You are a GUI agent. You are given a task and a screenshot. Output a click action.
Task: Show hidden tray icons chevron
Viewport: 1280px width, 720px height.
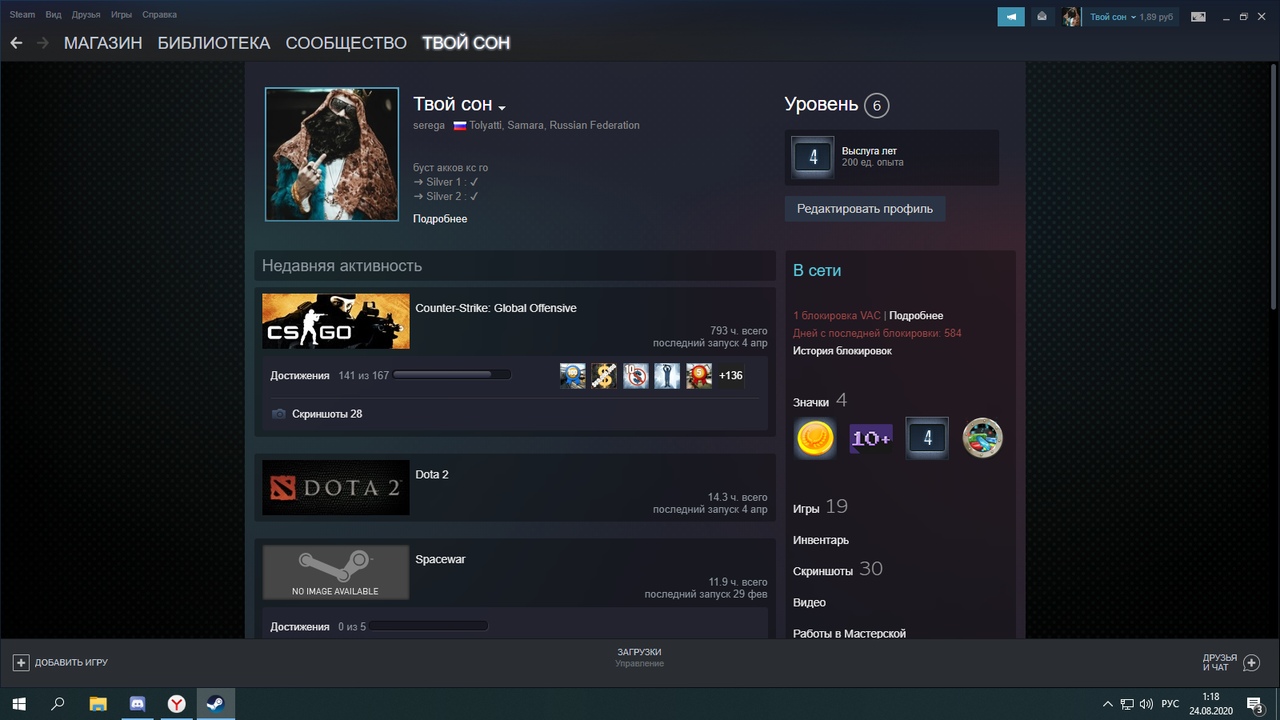click(1107, 704)
